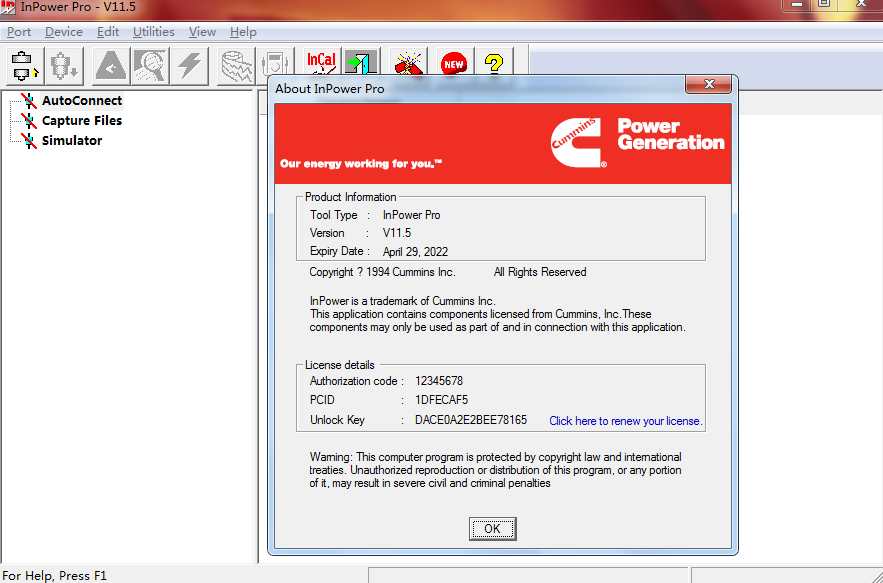Select AutoConnect in the tree
The image size is (883, 583).
tap(81, 101)
